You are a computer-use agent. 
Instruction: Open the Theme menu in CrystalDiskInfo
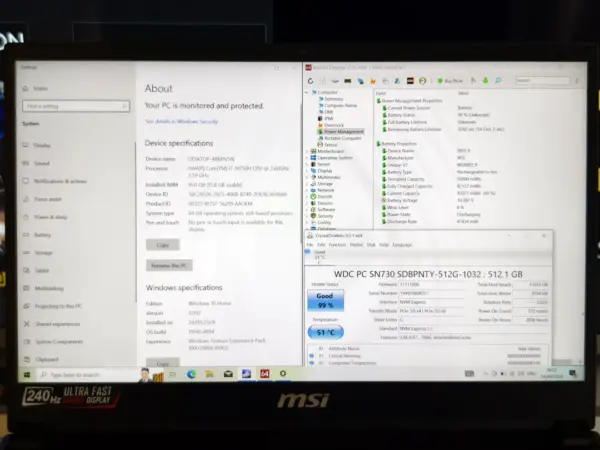(x=356, y=245)
